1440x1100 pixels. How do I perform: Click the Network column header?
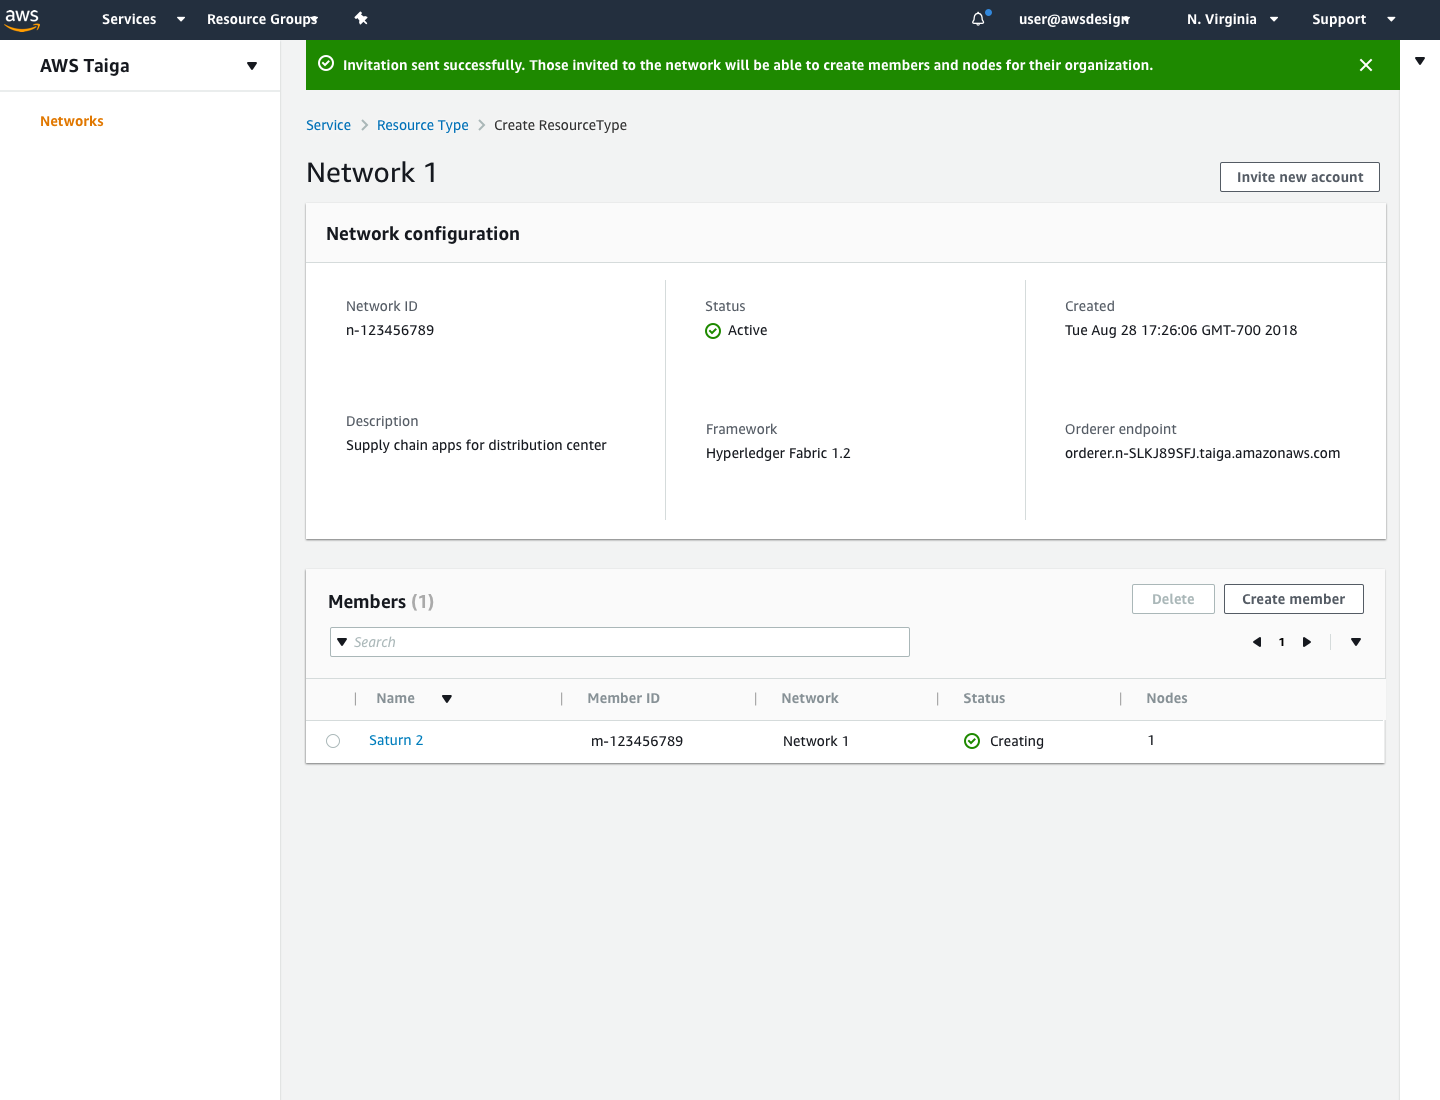click(809, 698)
